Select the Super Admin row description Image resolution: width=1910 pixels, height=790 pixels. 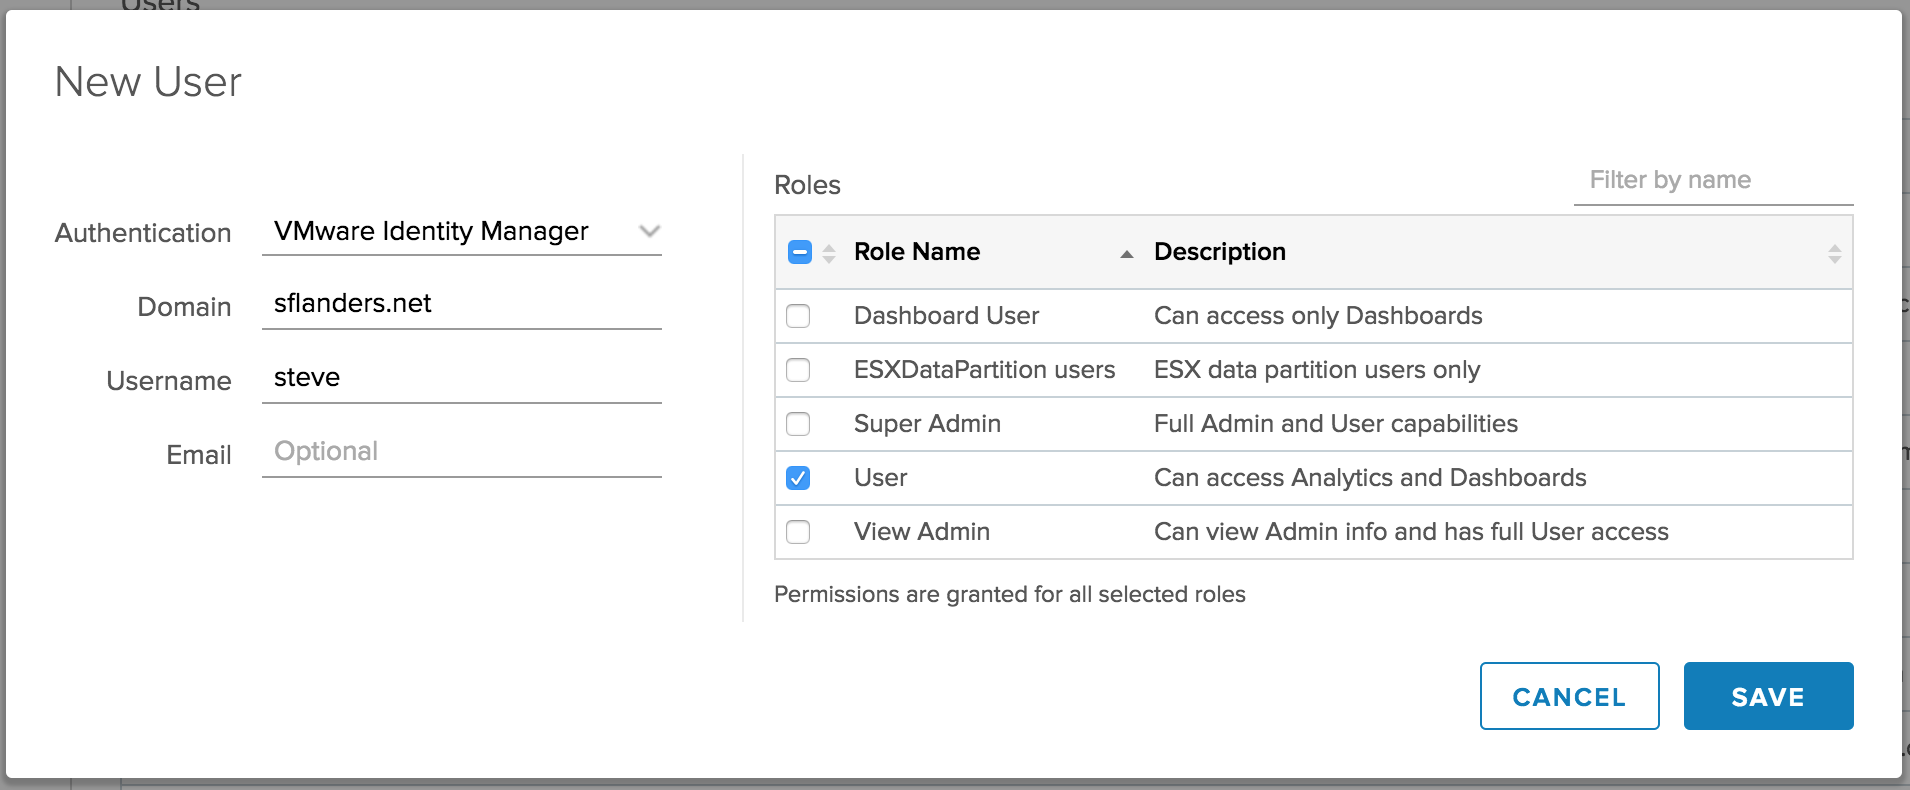pyautogui.click(x=1335, y=424)
